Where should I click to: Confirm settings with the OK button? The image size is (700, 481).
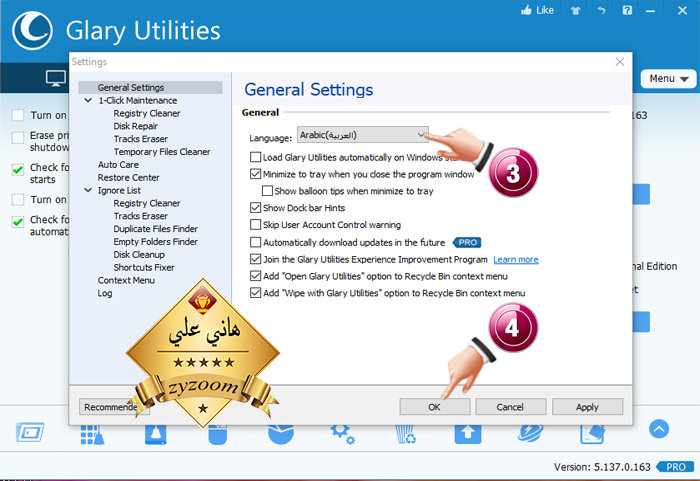[x=435, y=407]
